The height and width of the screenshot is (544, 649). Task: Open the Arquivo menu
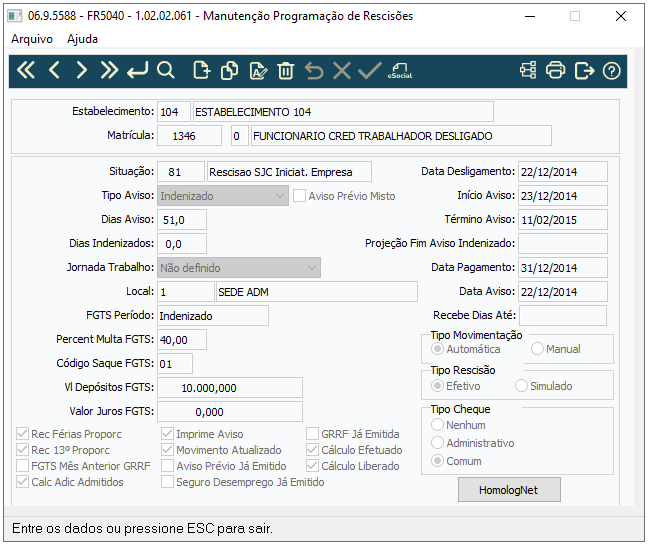pos(32,39)
